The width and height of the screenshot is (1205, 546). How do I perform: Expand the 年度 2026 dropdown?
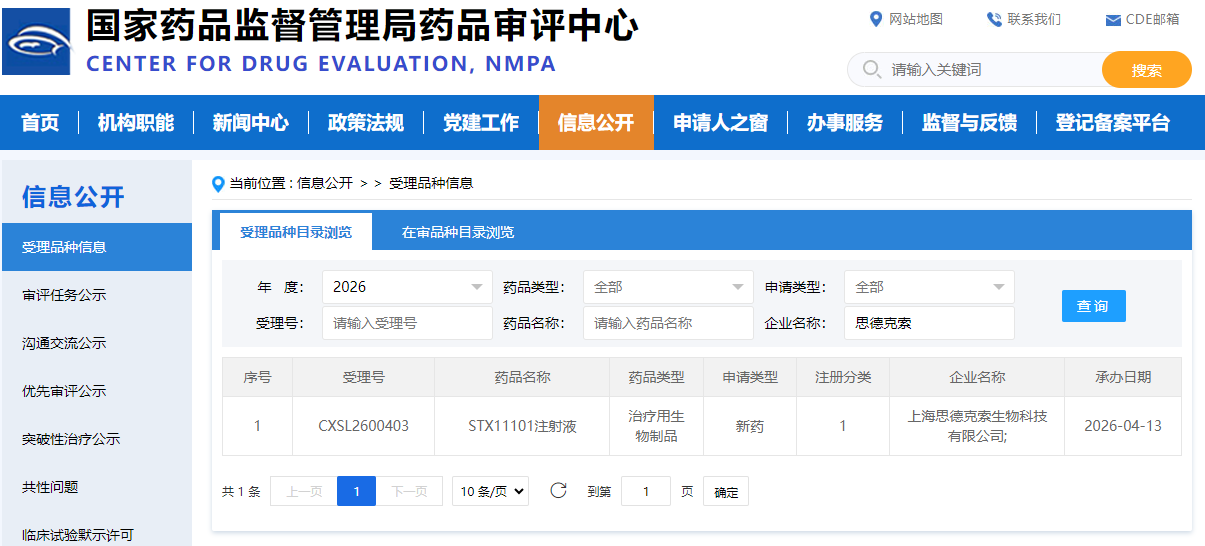point(407,287)
